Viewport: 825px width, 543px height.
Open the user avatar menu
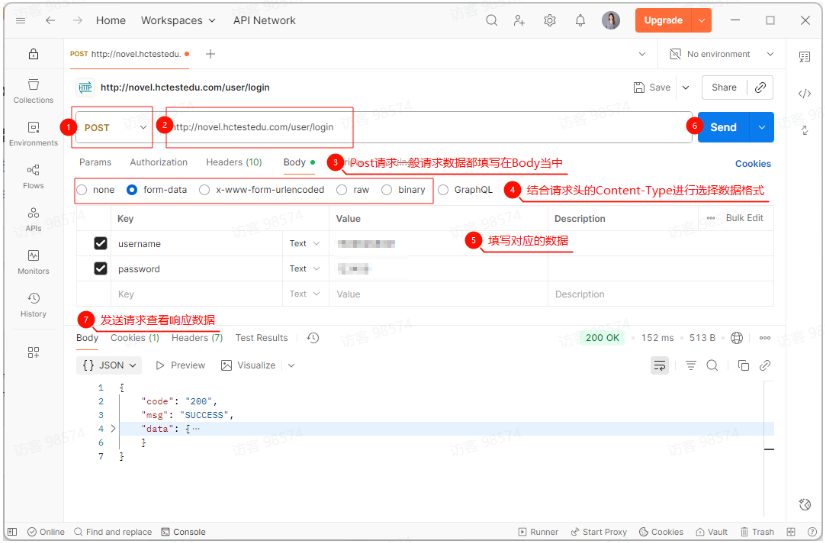tap(611, 21)
